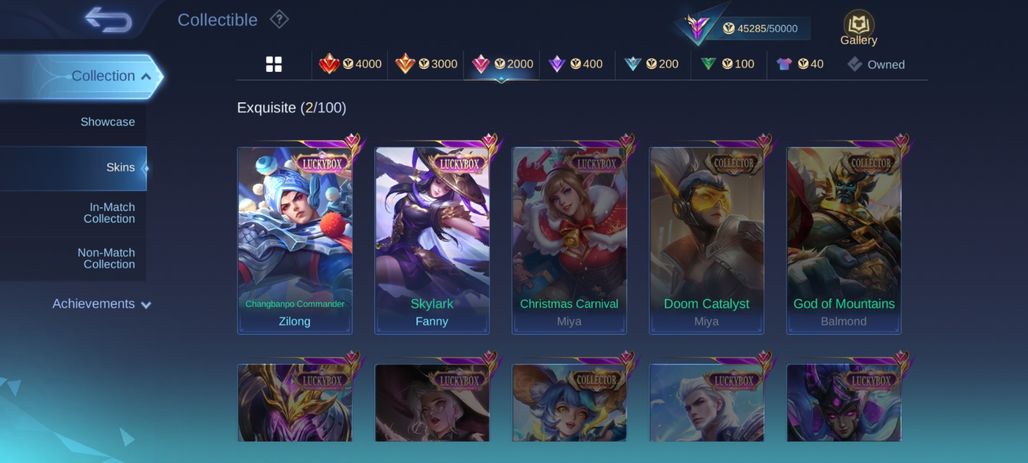Expand the Achievements sidebar section
1028x463 pixels.
(x=102, y=304)
